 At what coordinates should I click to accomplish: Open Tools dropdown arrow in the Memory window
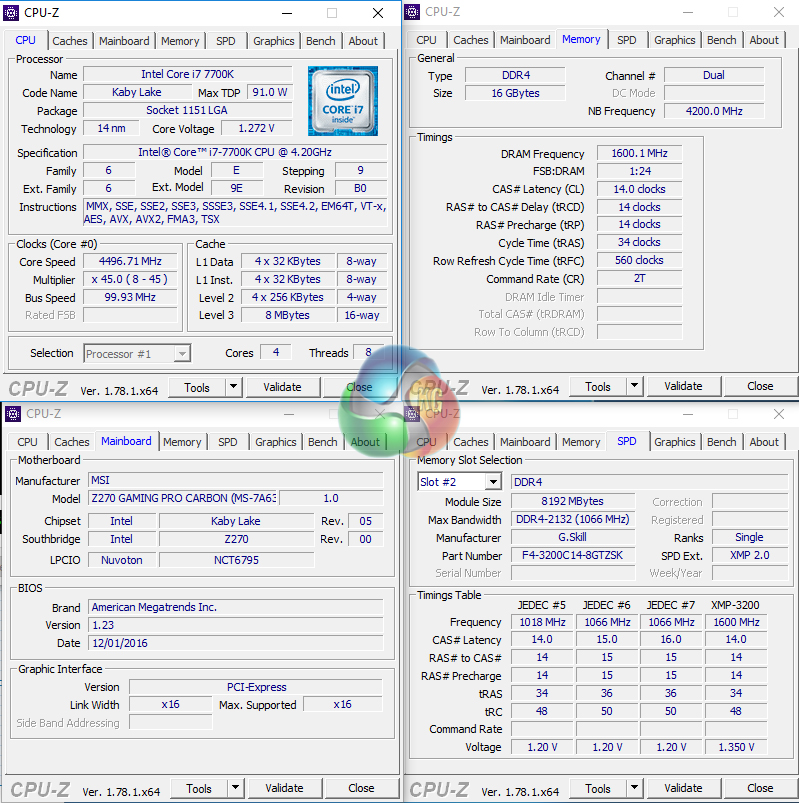(635, 386)
